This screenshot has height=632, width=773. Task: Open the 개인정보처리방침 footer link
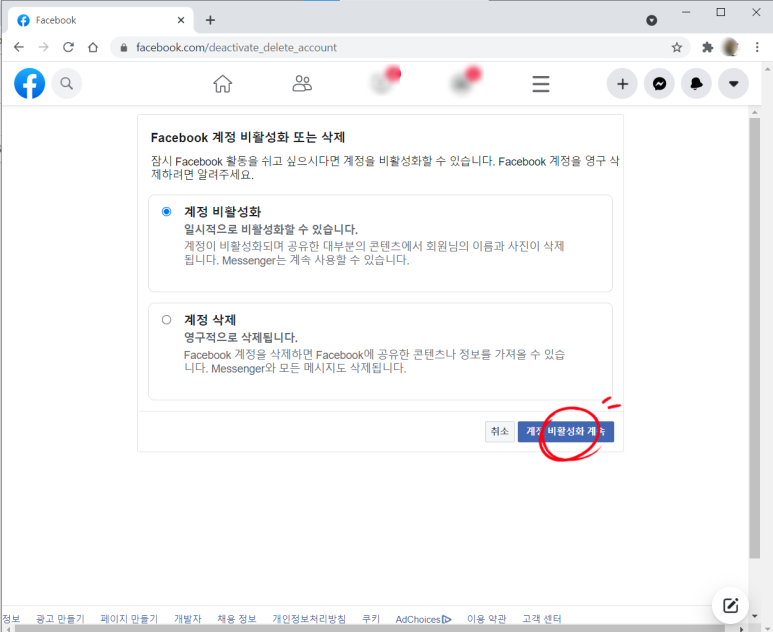point(309,619)
